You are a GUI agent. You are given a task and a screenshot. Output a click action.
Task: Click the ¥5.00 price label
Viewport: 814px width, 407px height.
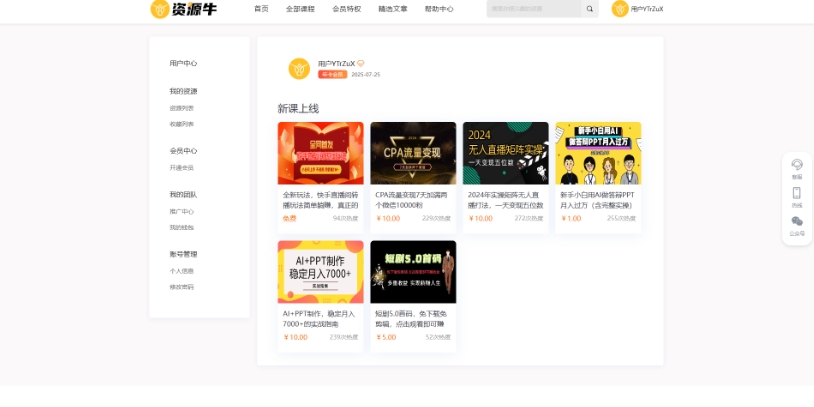[386, 337]
